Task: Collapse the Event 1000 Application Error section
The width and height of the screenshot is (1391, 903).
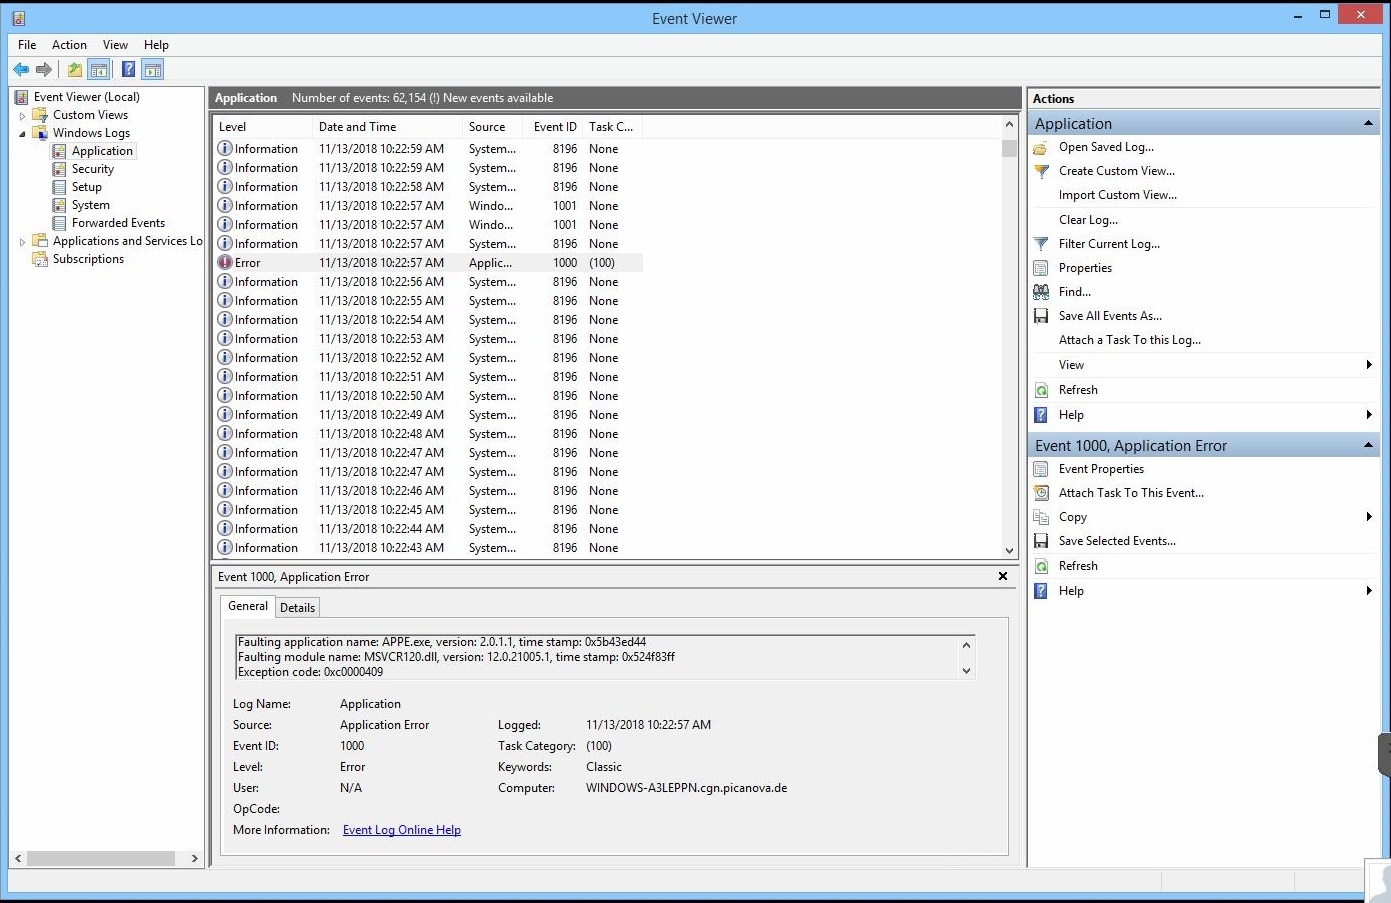Action: [x=1369, y=444]
